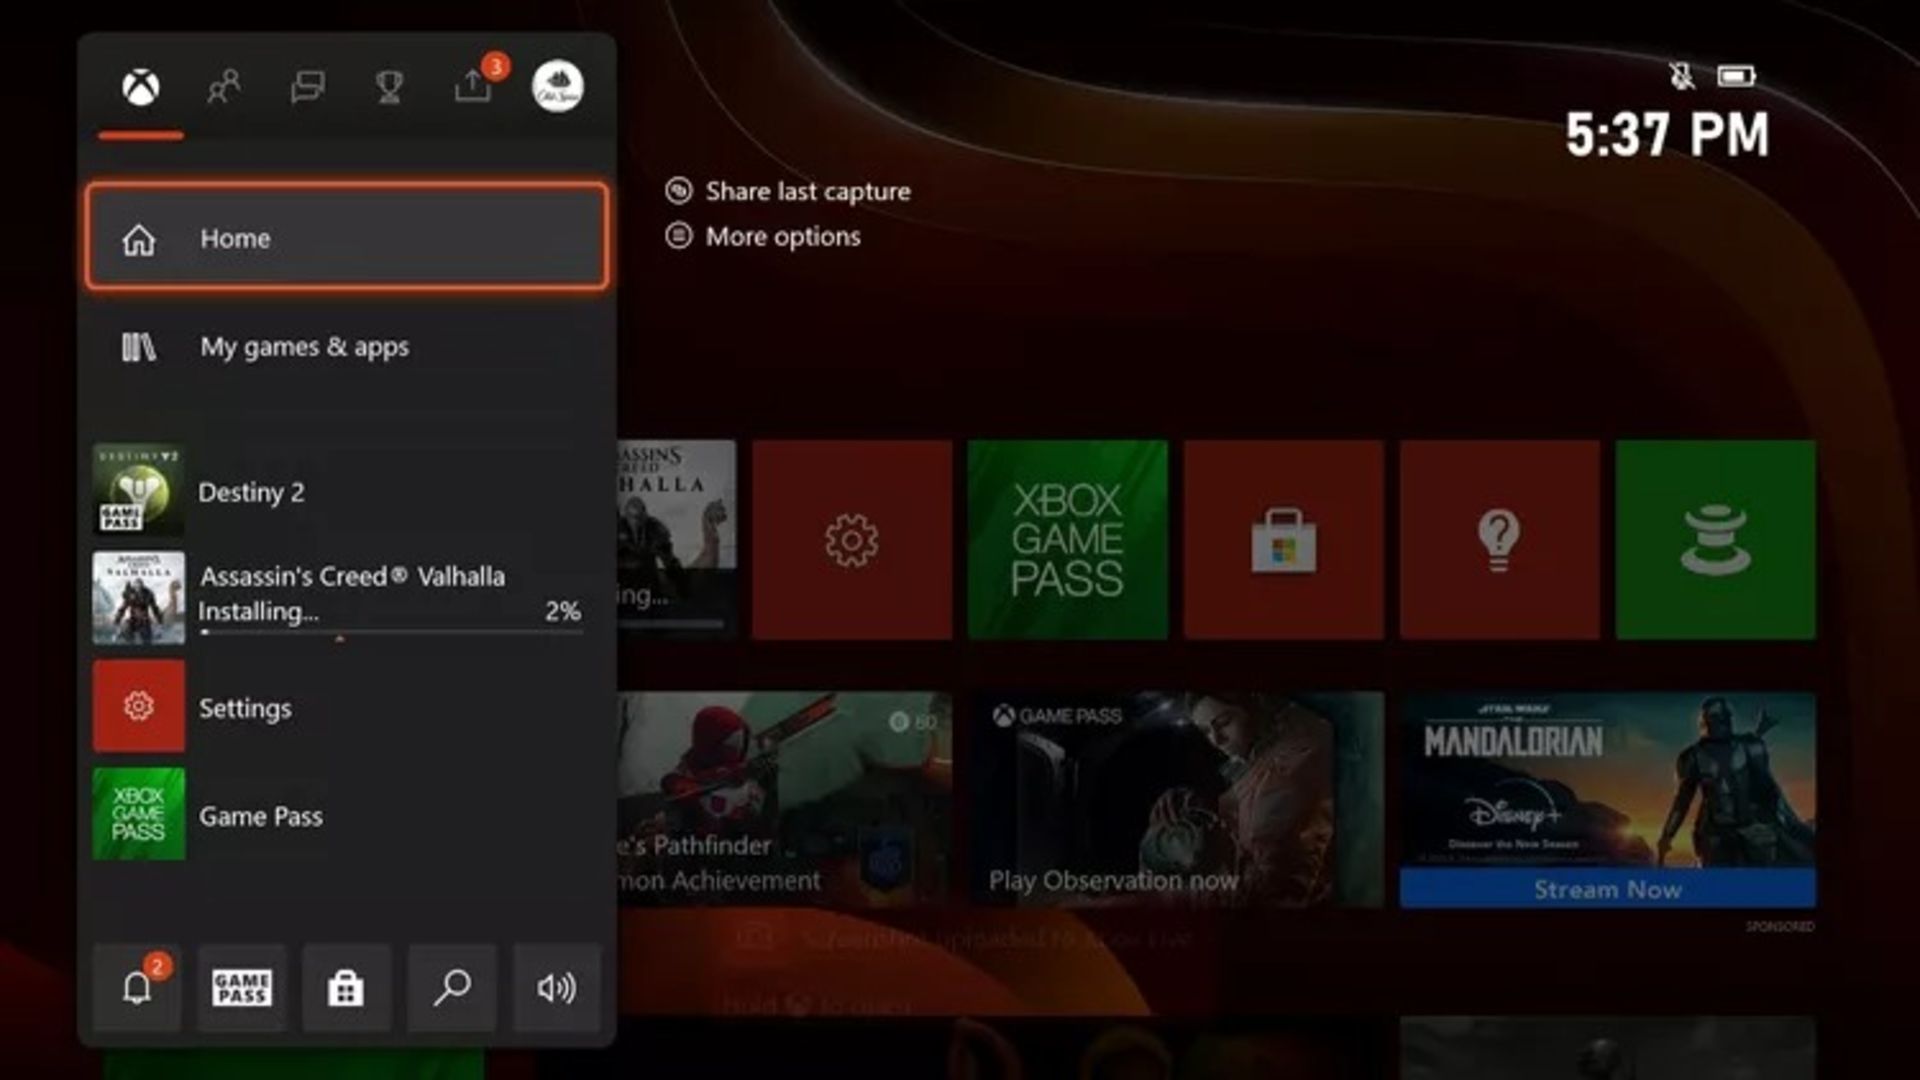Open Settings from the guide list
This screenshot has width=1920, height=1080.
point(347,706)
